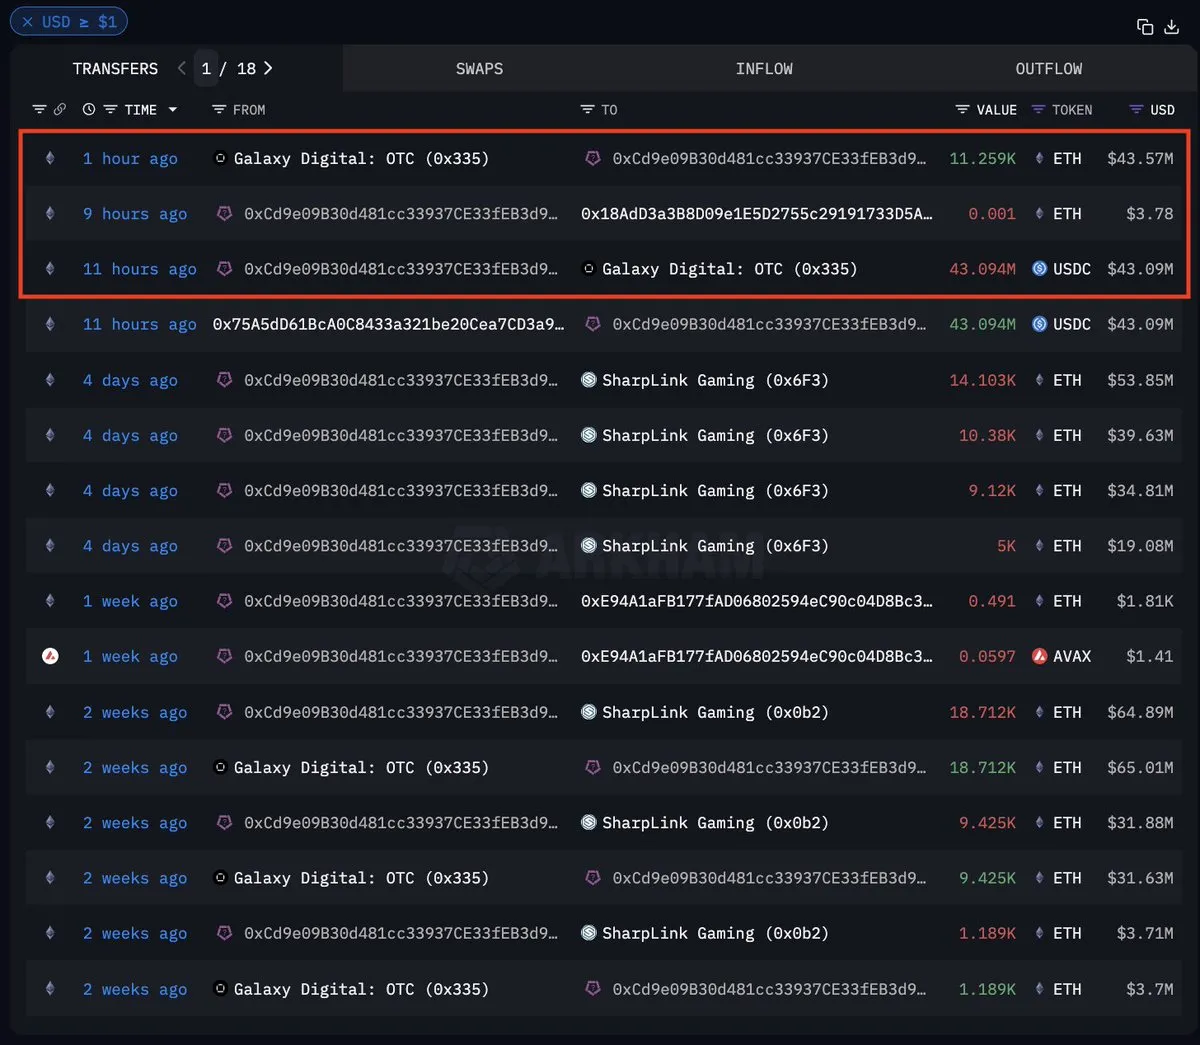This screenshot has width=1200, height=1045.
Task: Open Galaxy Digital: OTC sender in $31.63M row
Action: click(x=361, y=878)
